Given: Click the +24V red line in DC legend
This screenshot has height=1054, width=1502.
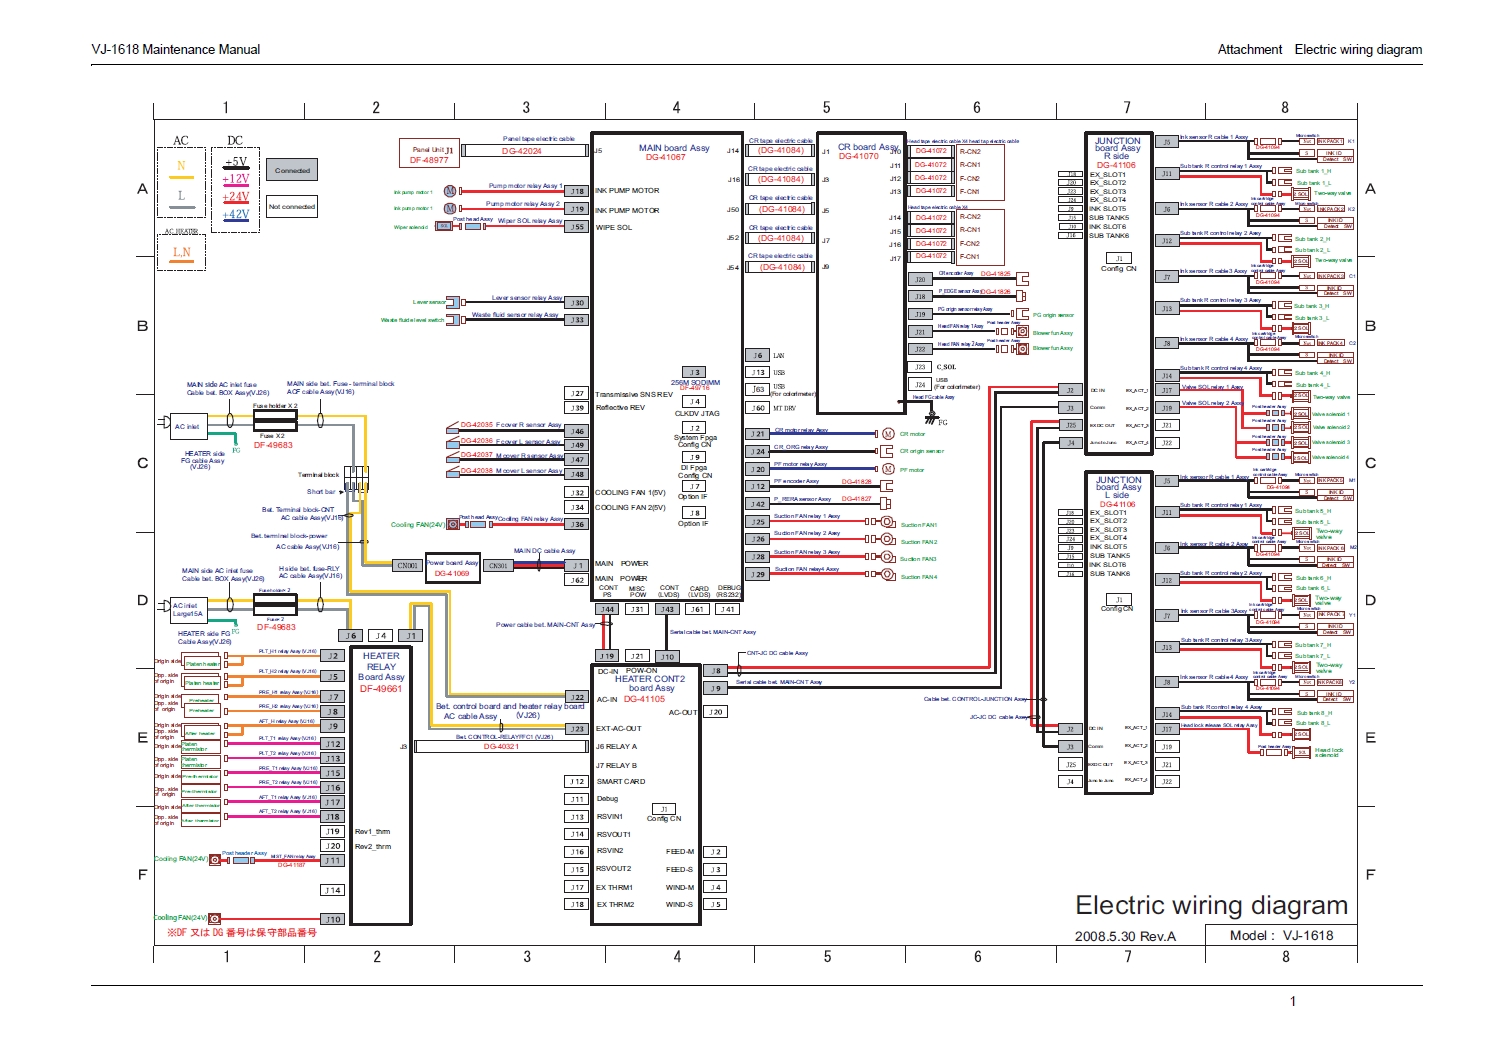Looking at the screenshot, I should (x=236, y=198).
